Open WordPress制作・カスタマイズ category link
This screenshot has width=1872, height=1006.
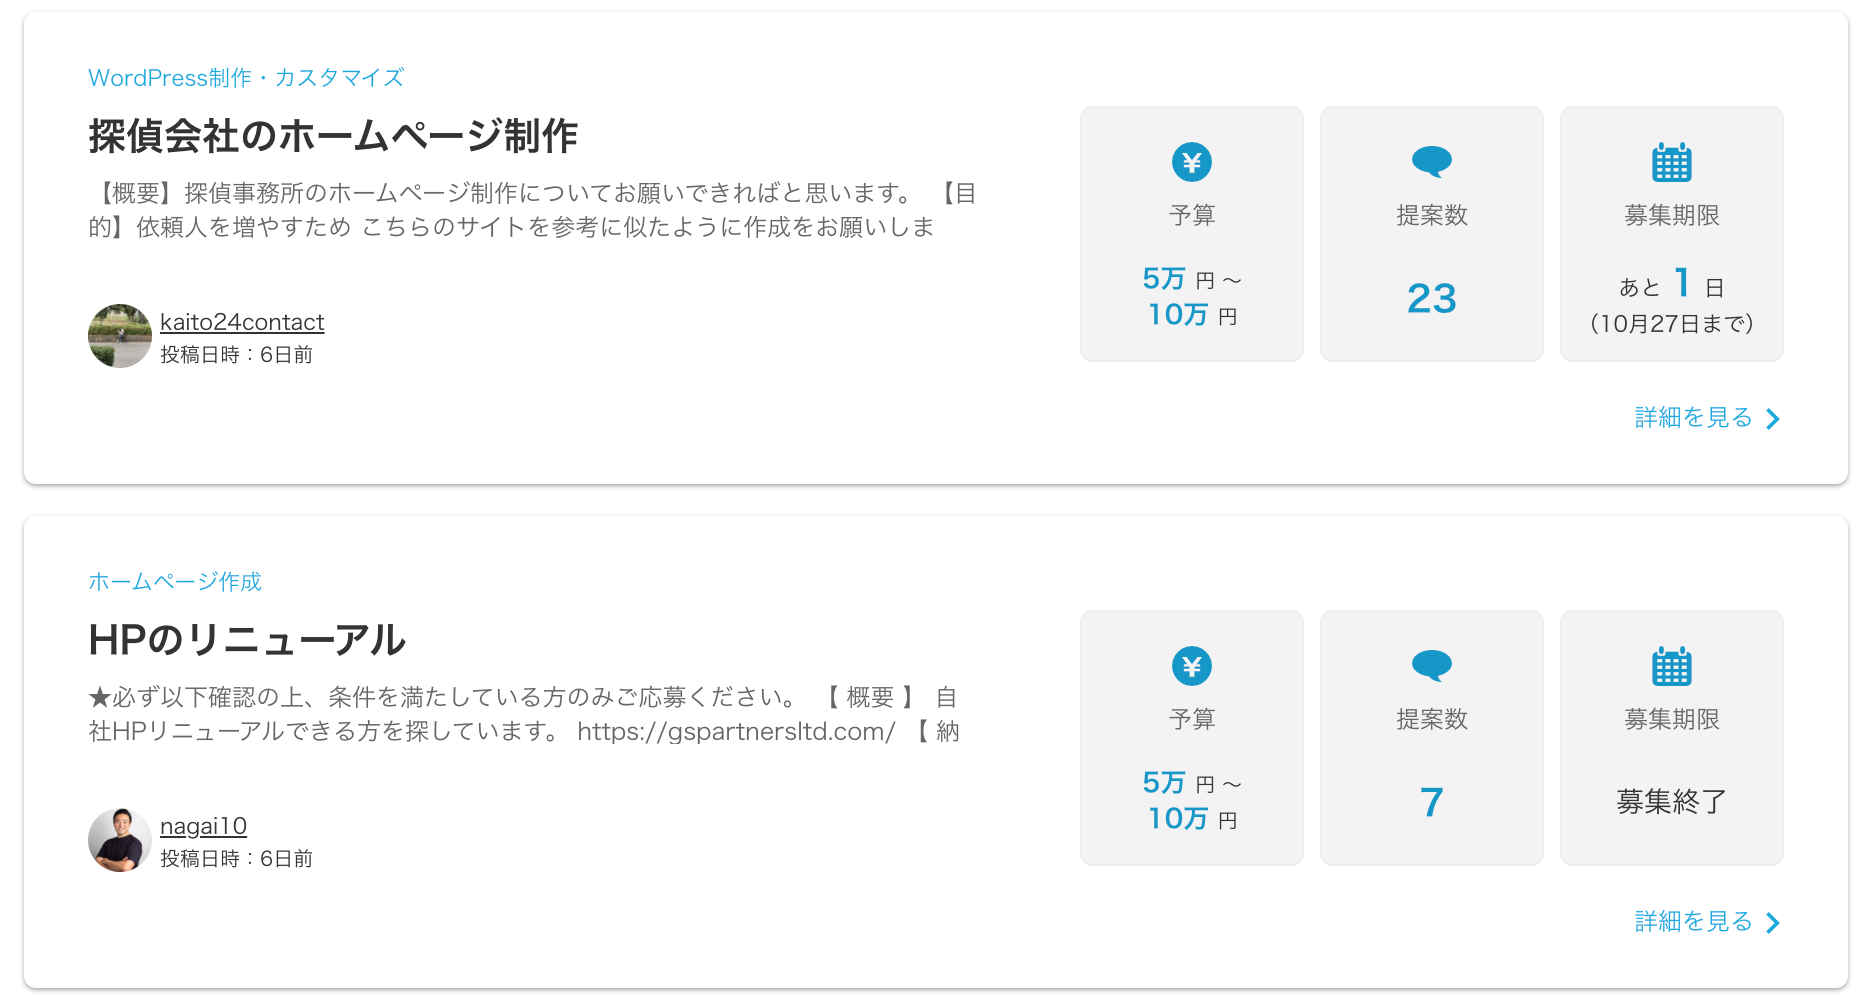click(x=246, y=78)
